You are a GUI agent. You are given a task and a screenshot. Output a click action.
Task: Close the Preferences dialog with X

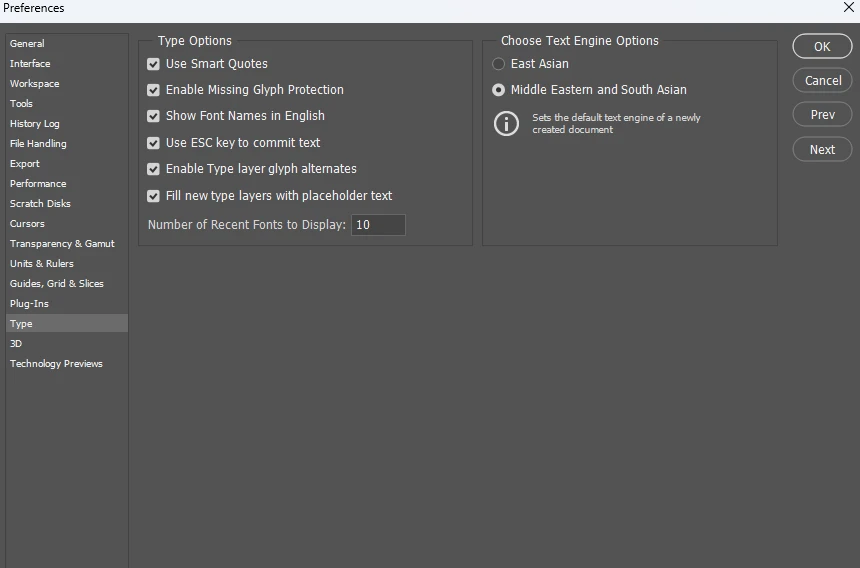point(848,7)
